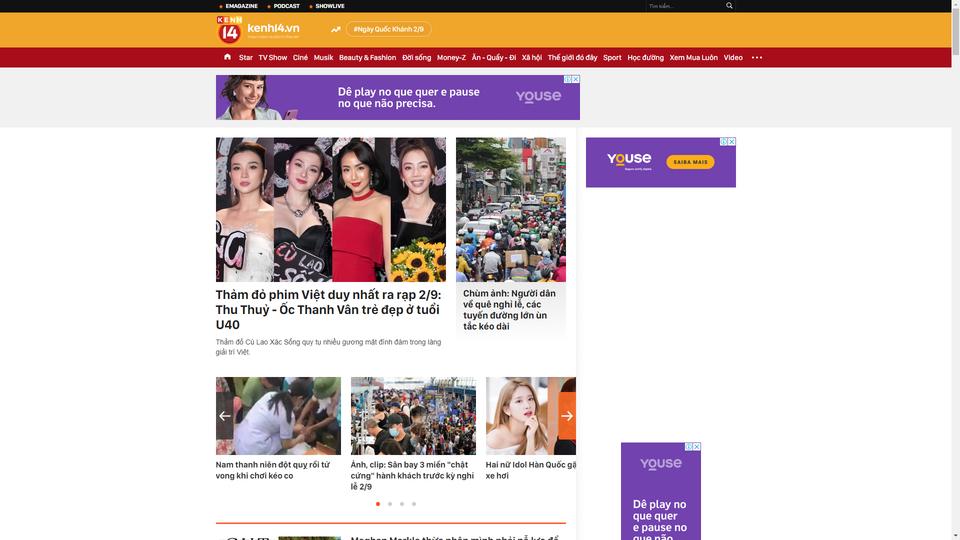Image resolution: width=960 pixels, height=540 pixels.
Task: Open Korean idol article thumbnail
Action: coord(531,416)
